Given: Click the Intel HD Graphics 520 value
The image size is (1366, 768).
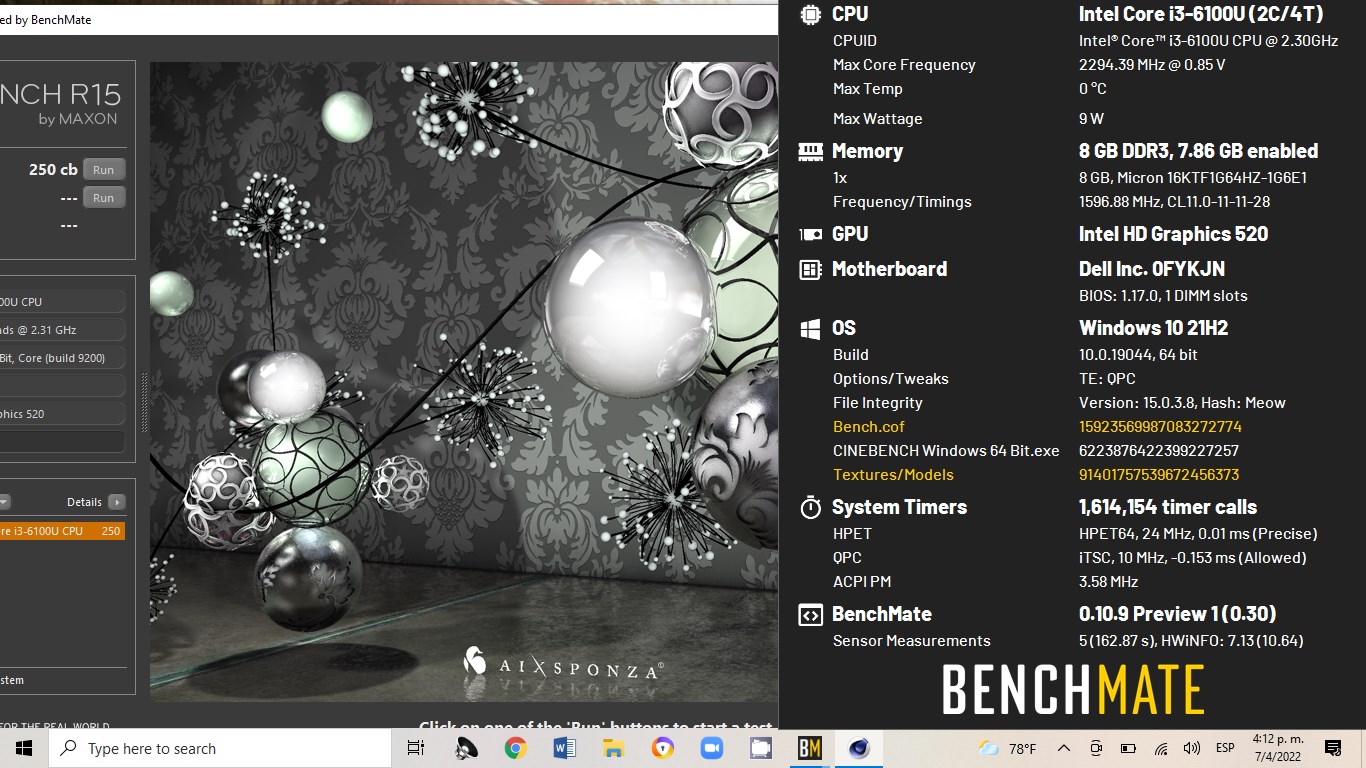Looking at the screenshot, I should coord(1173,234).
